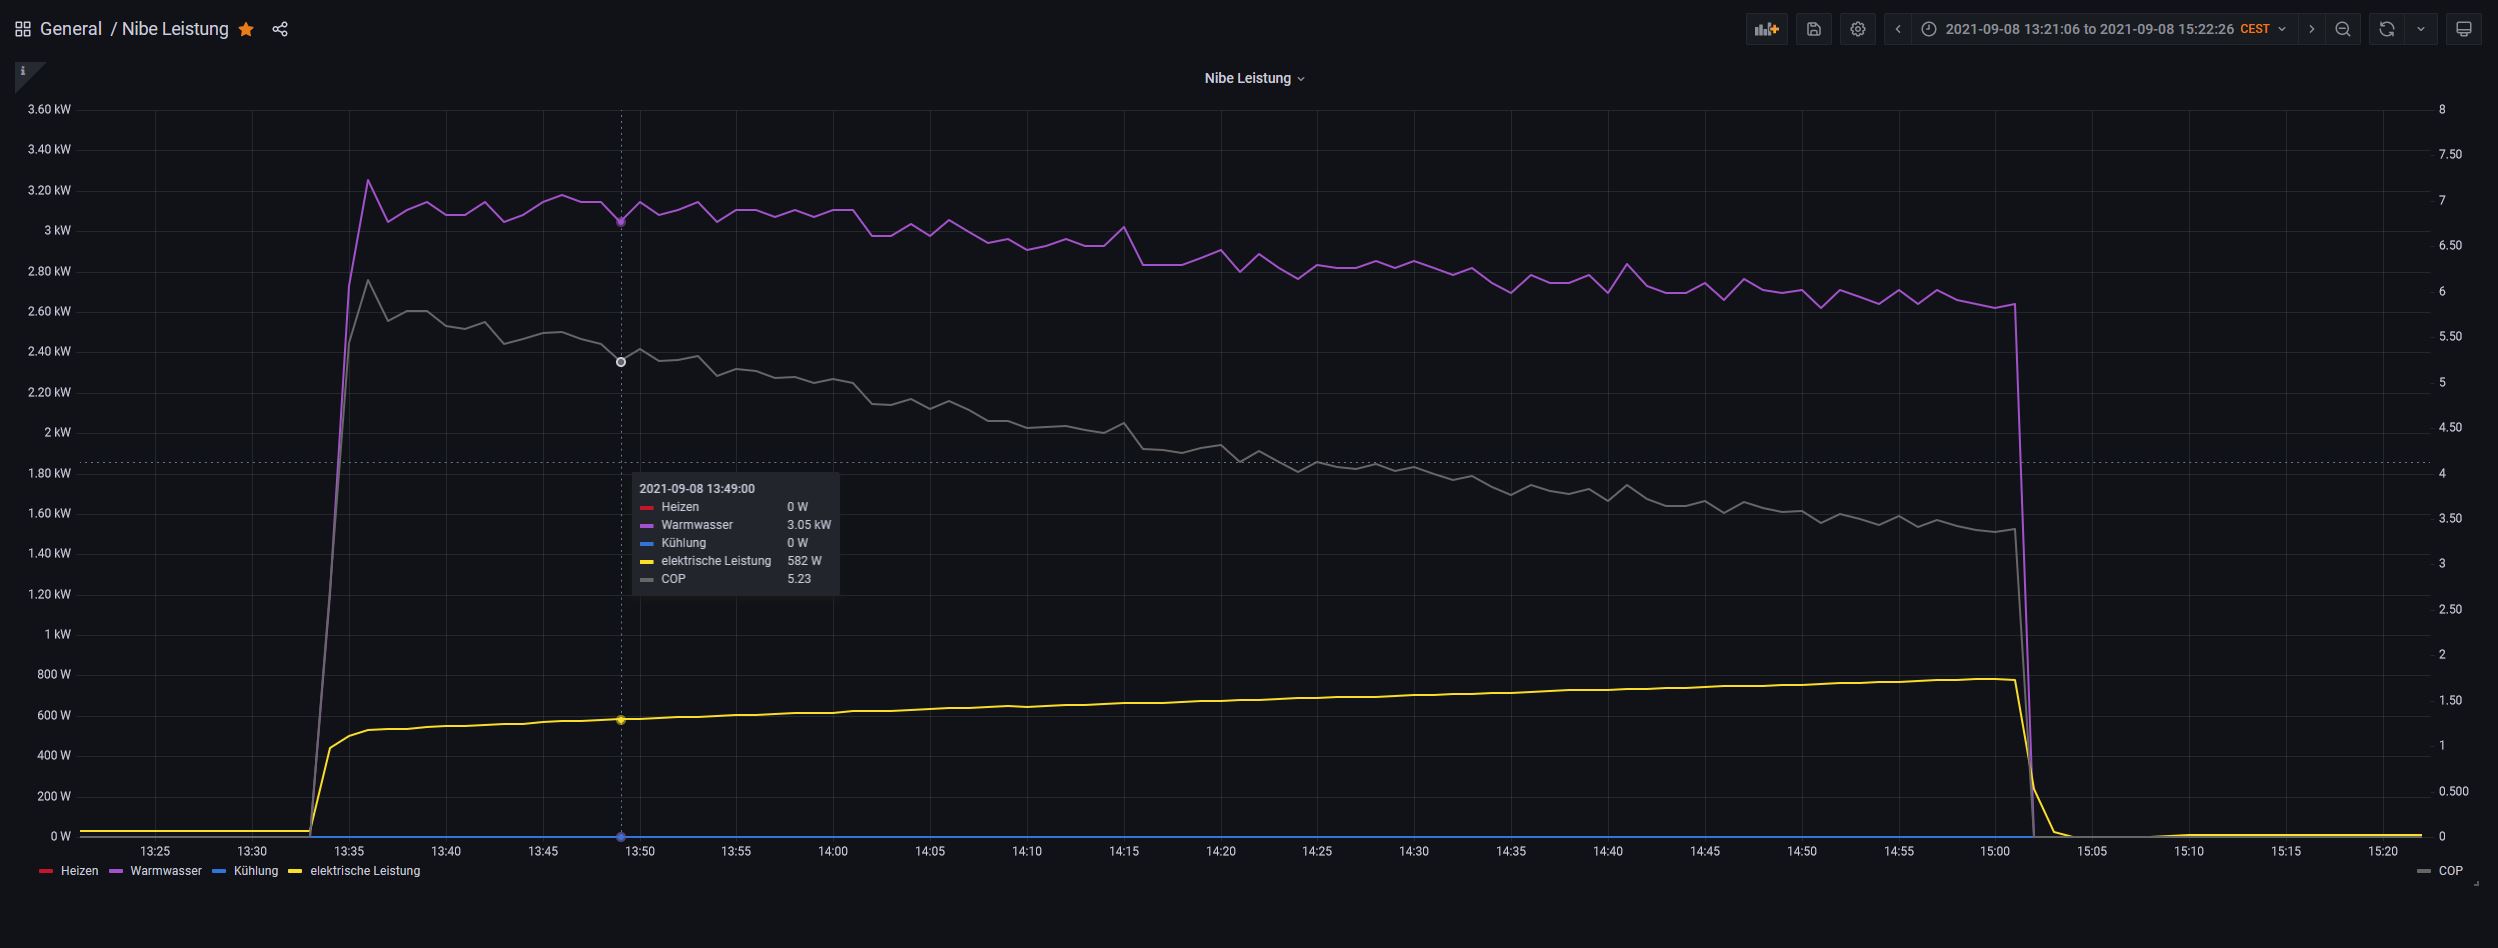Shift time range backwards
Image resolution: width=2498 pixels, height=948 pixels.
pyautogui.click(x=1898, y=29)
